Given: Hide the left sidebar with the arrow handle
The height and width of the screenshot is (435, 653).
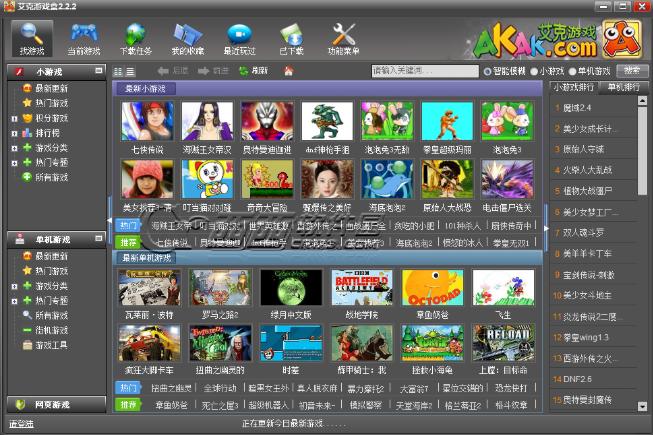Looking at the screenshot, I should 110,220.
